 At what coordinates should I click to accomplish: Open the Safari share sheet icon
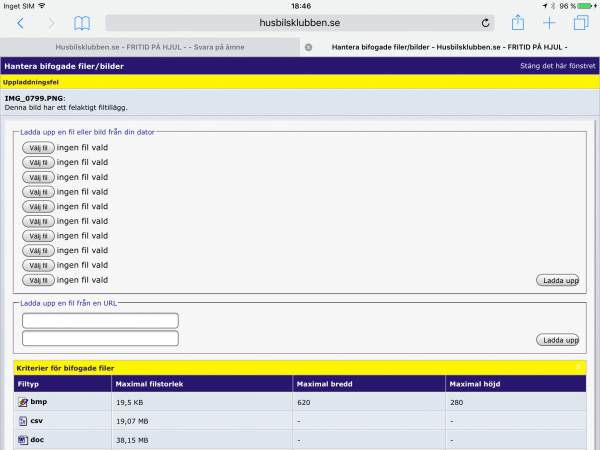(x=518, y=23)
